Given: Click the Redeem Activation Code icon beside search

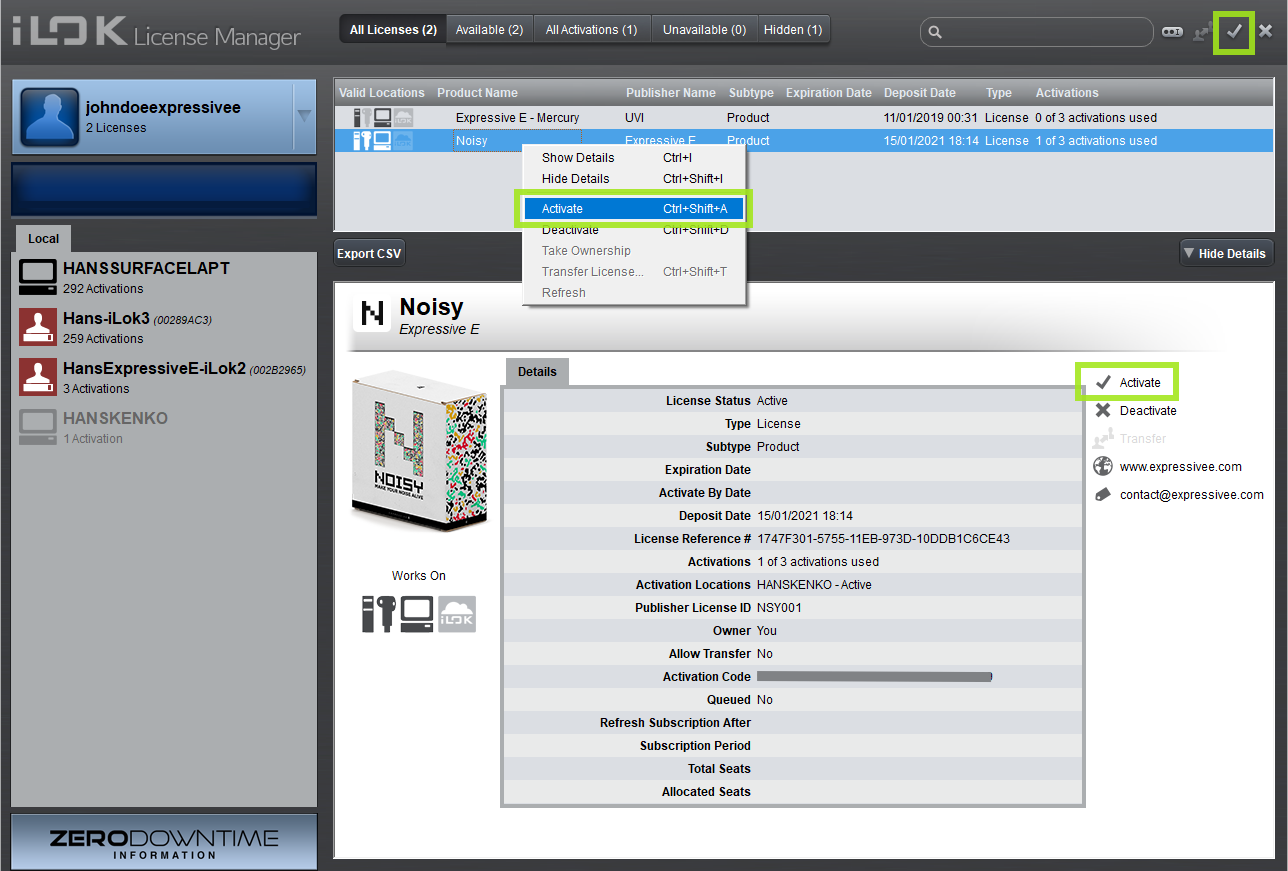Looking at the screenshot, I should (x=1172, y=32).
